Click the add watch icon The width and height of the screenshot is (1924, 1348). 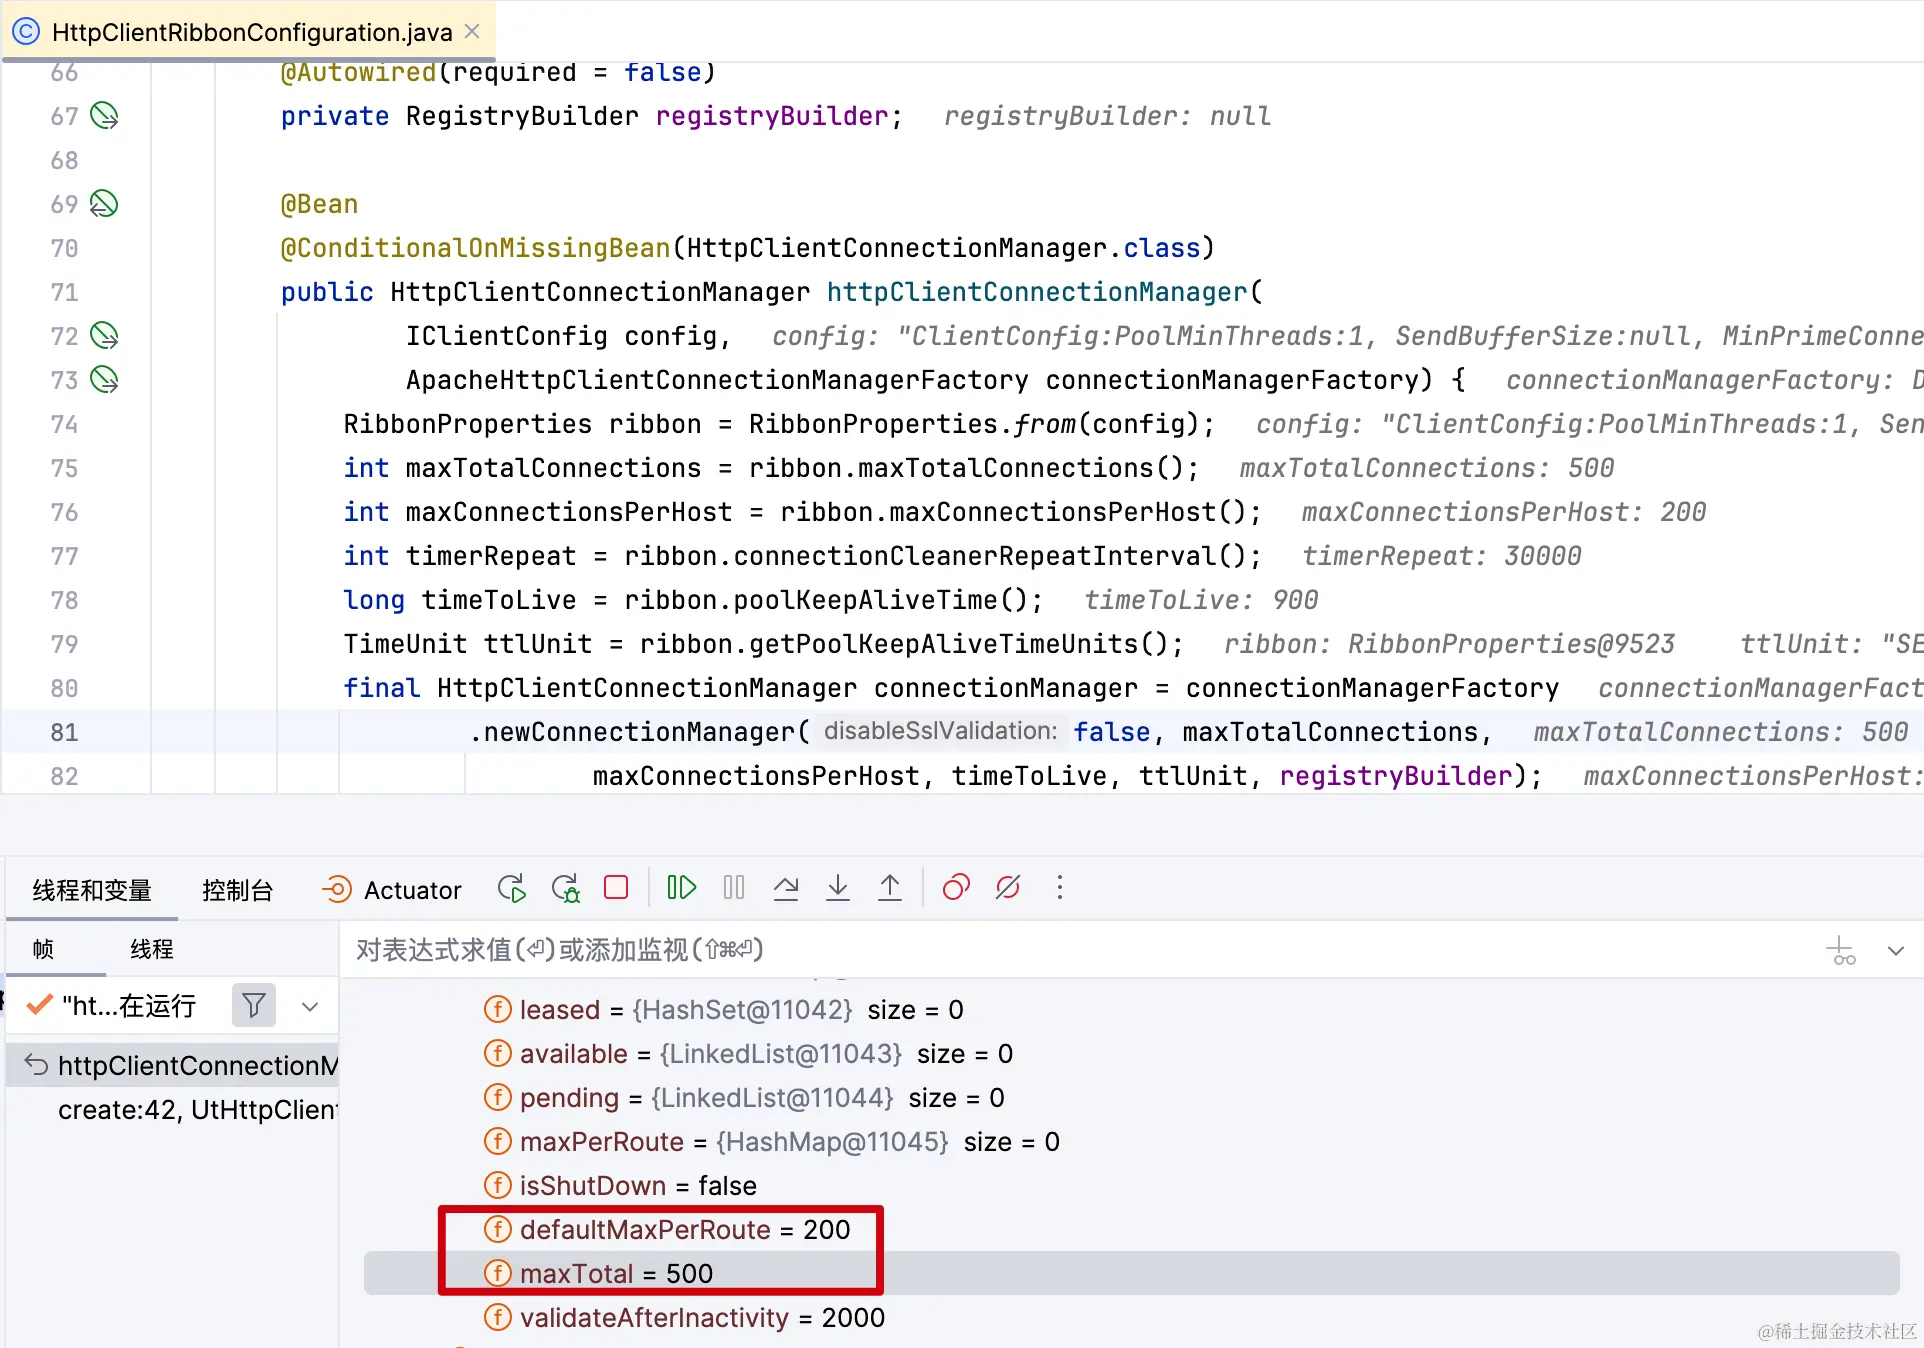click(x=1841, y=951)
